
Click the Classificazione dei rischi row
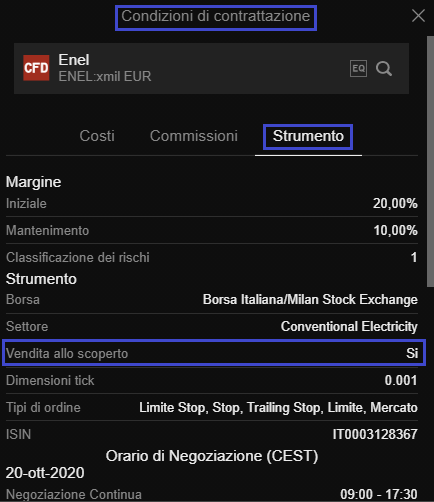tap(212, 257)
